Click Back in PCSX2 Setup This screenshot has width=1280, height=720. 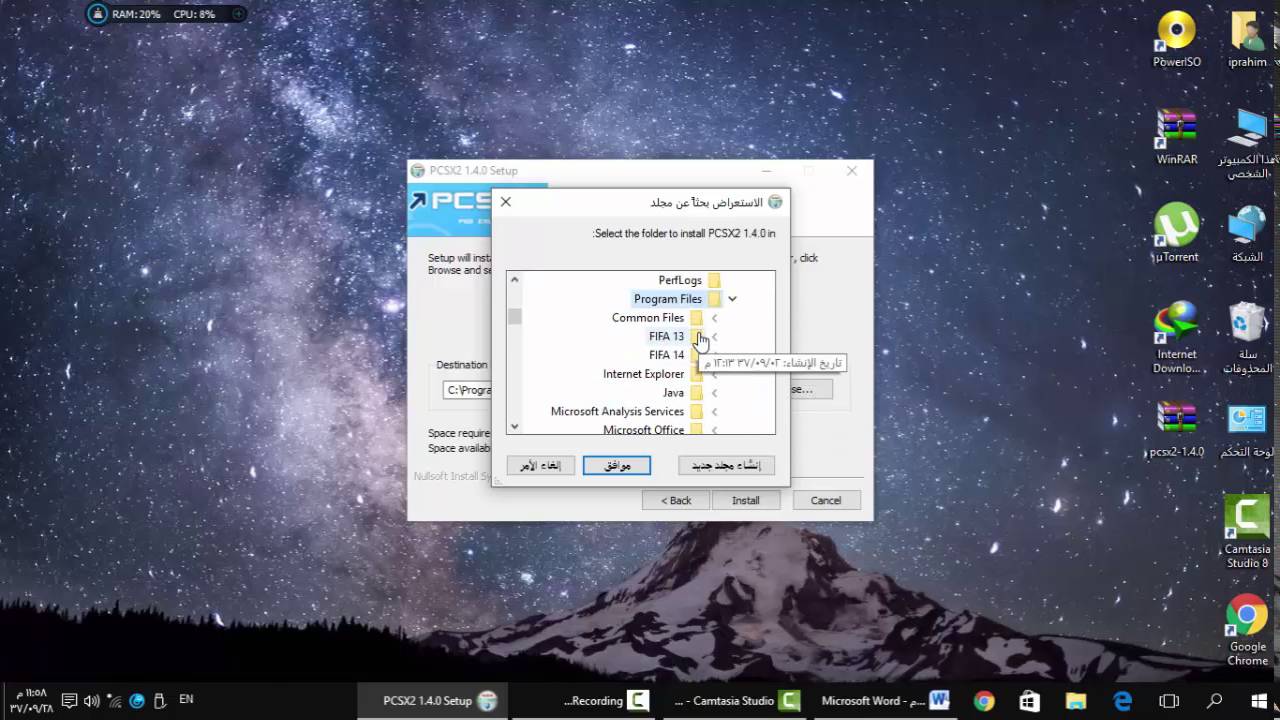pyautogui.click(x=676, y=500)
